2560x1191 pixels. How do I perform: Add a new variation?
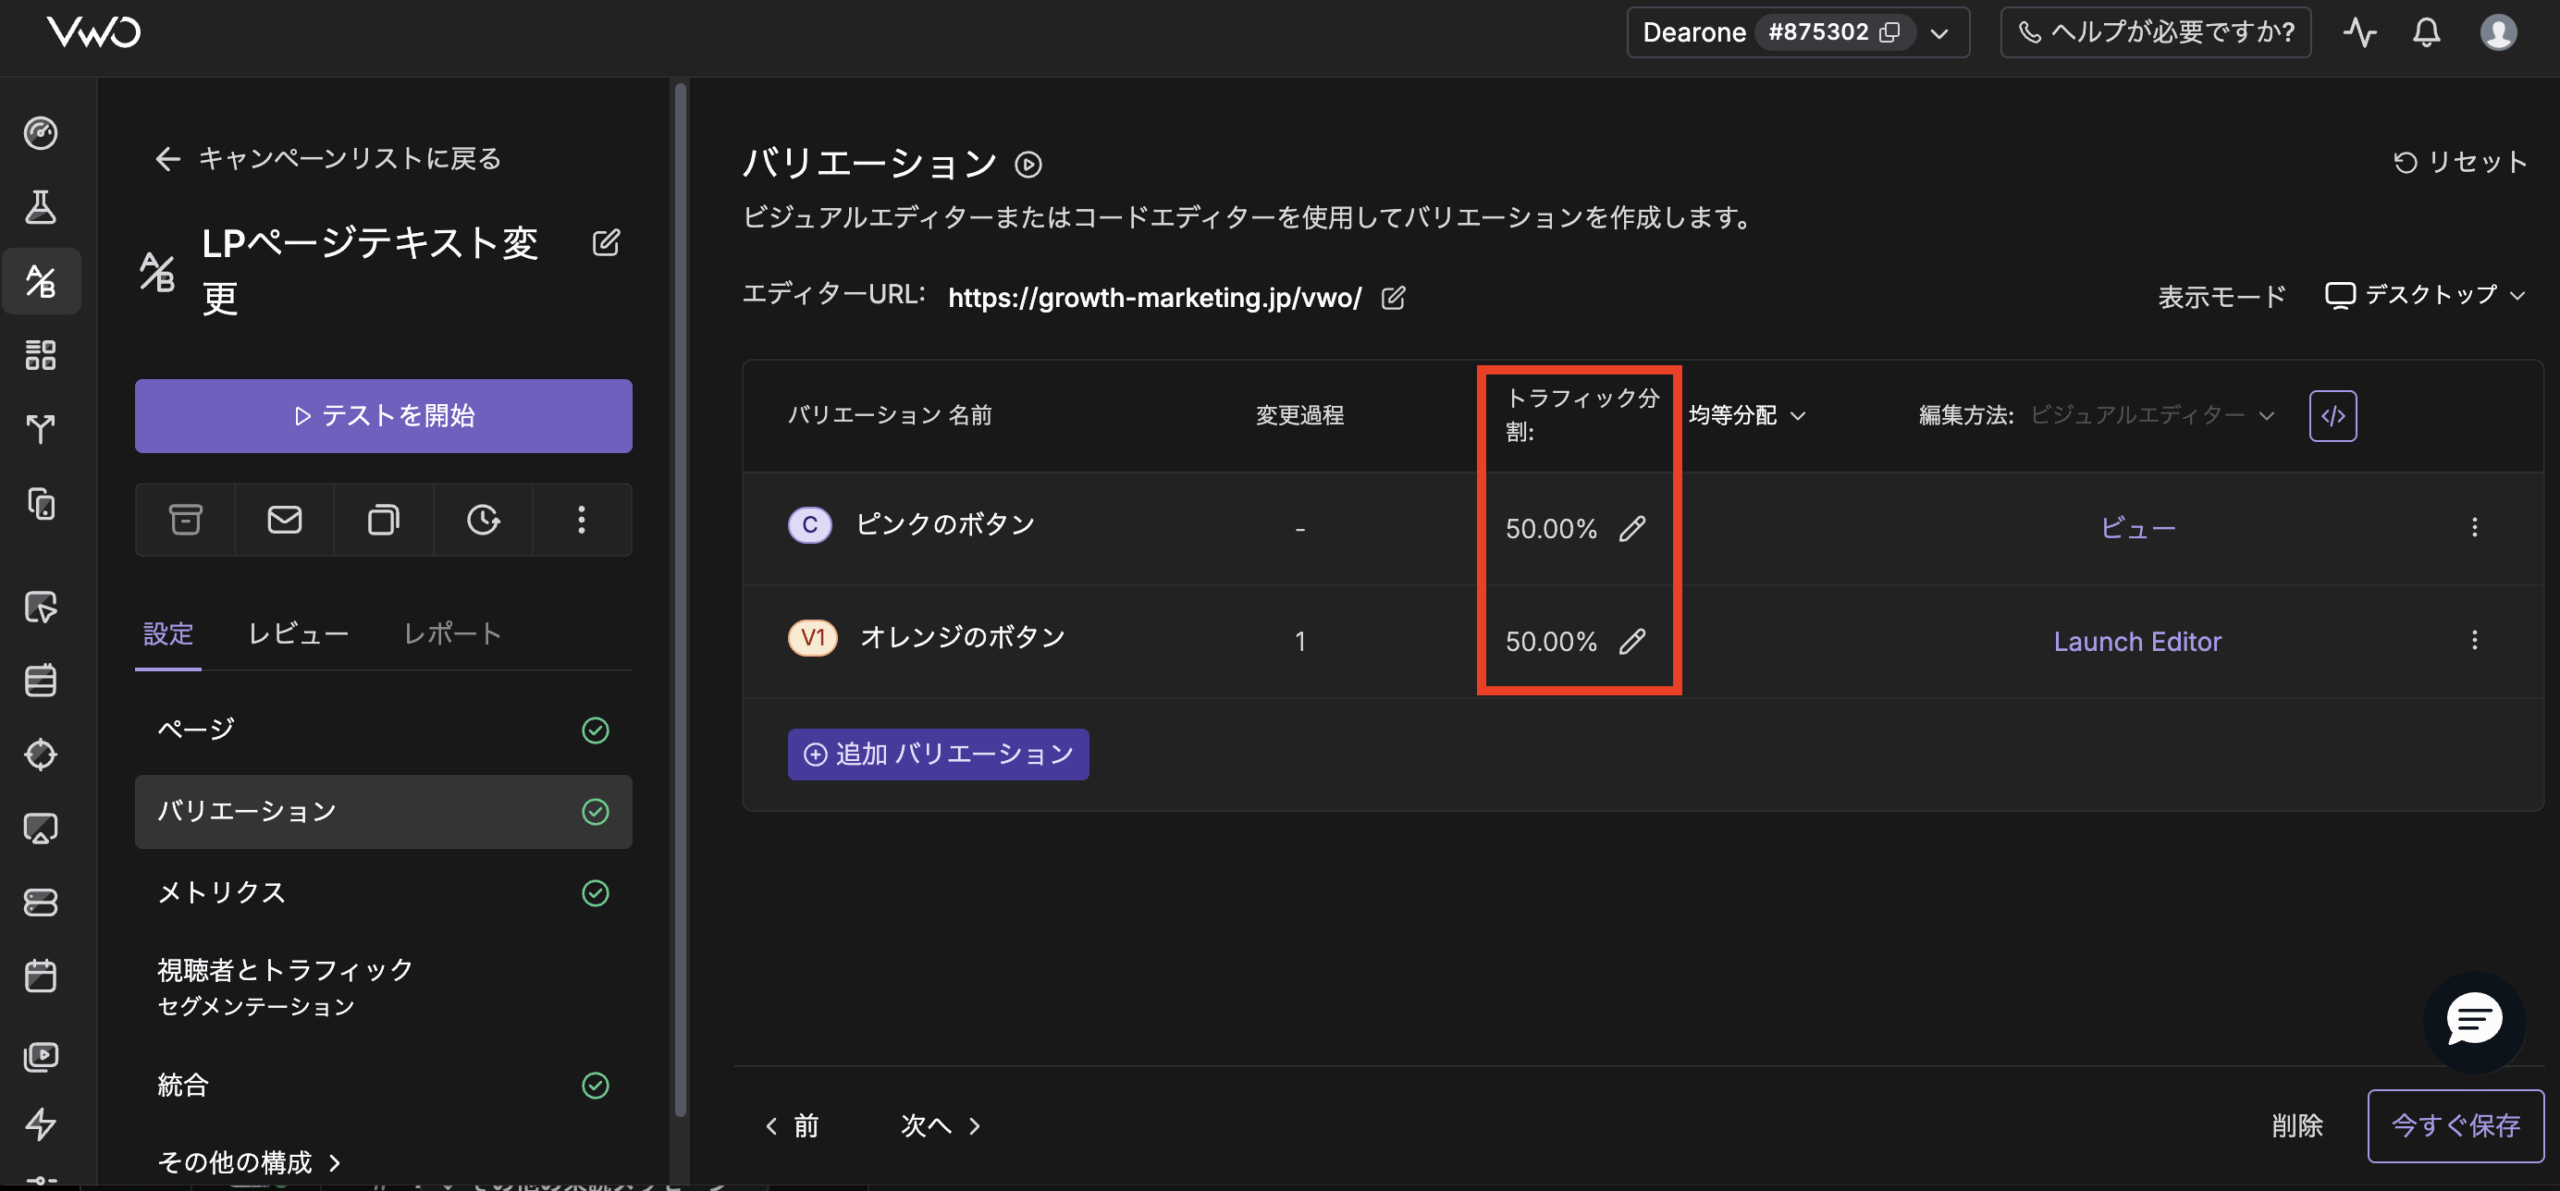click(937, 754)
